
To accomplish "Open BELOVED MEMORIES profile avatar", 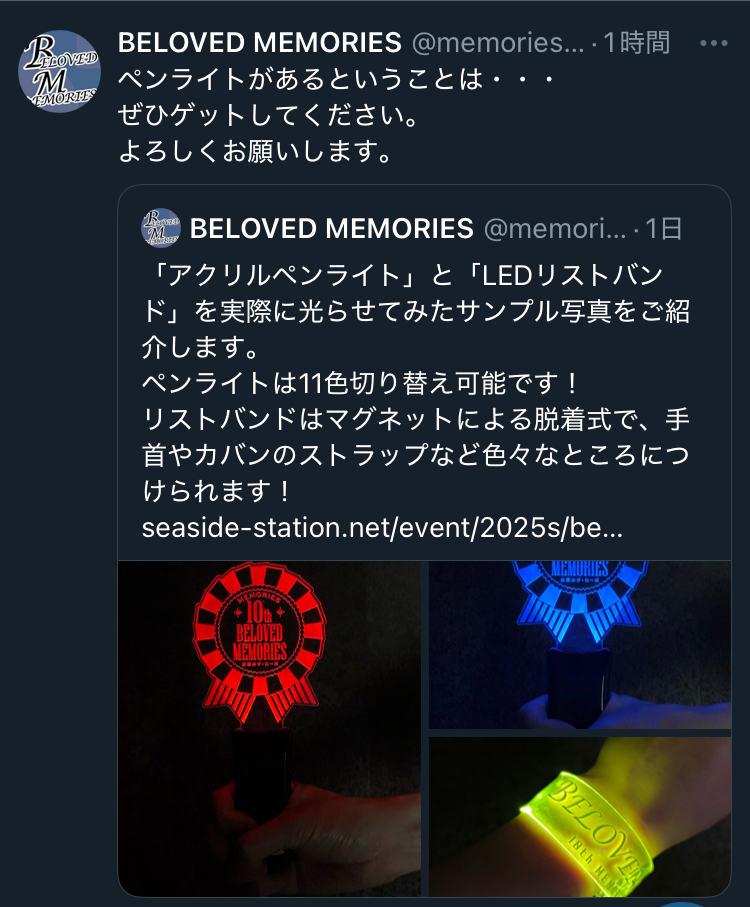I will (x=60, y=71).
